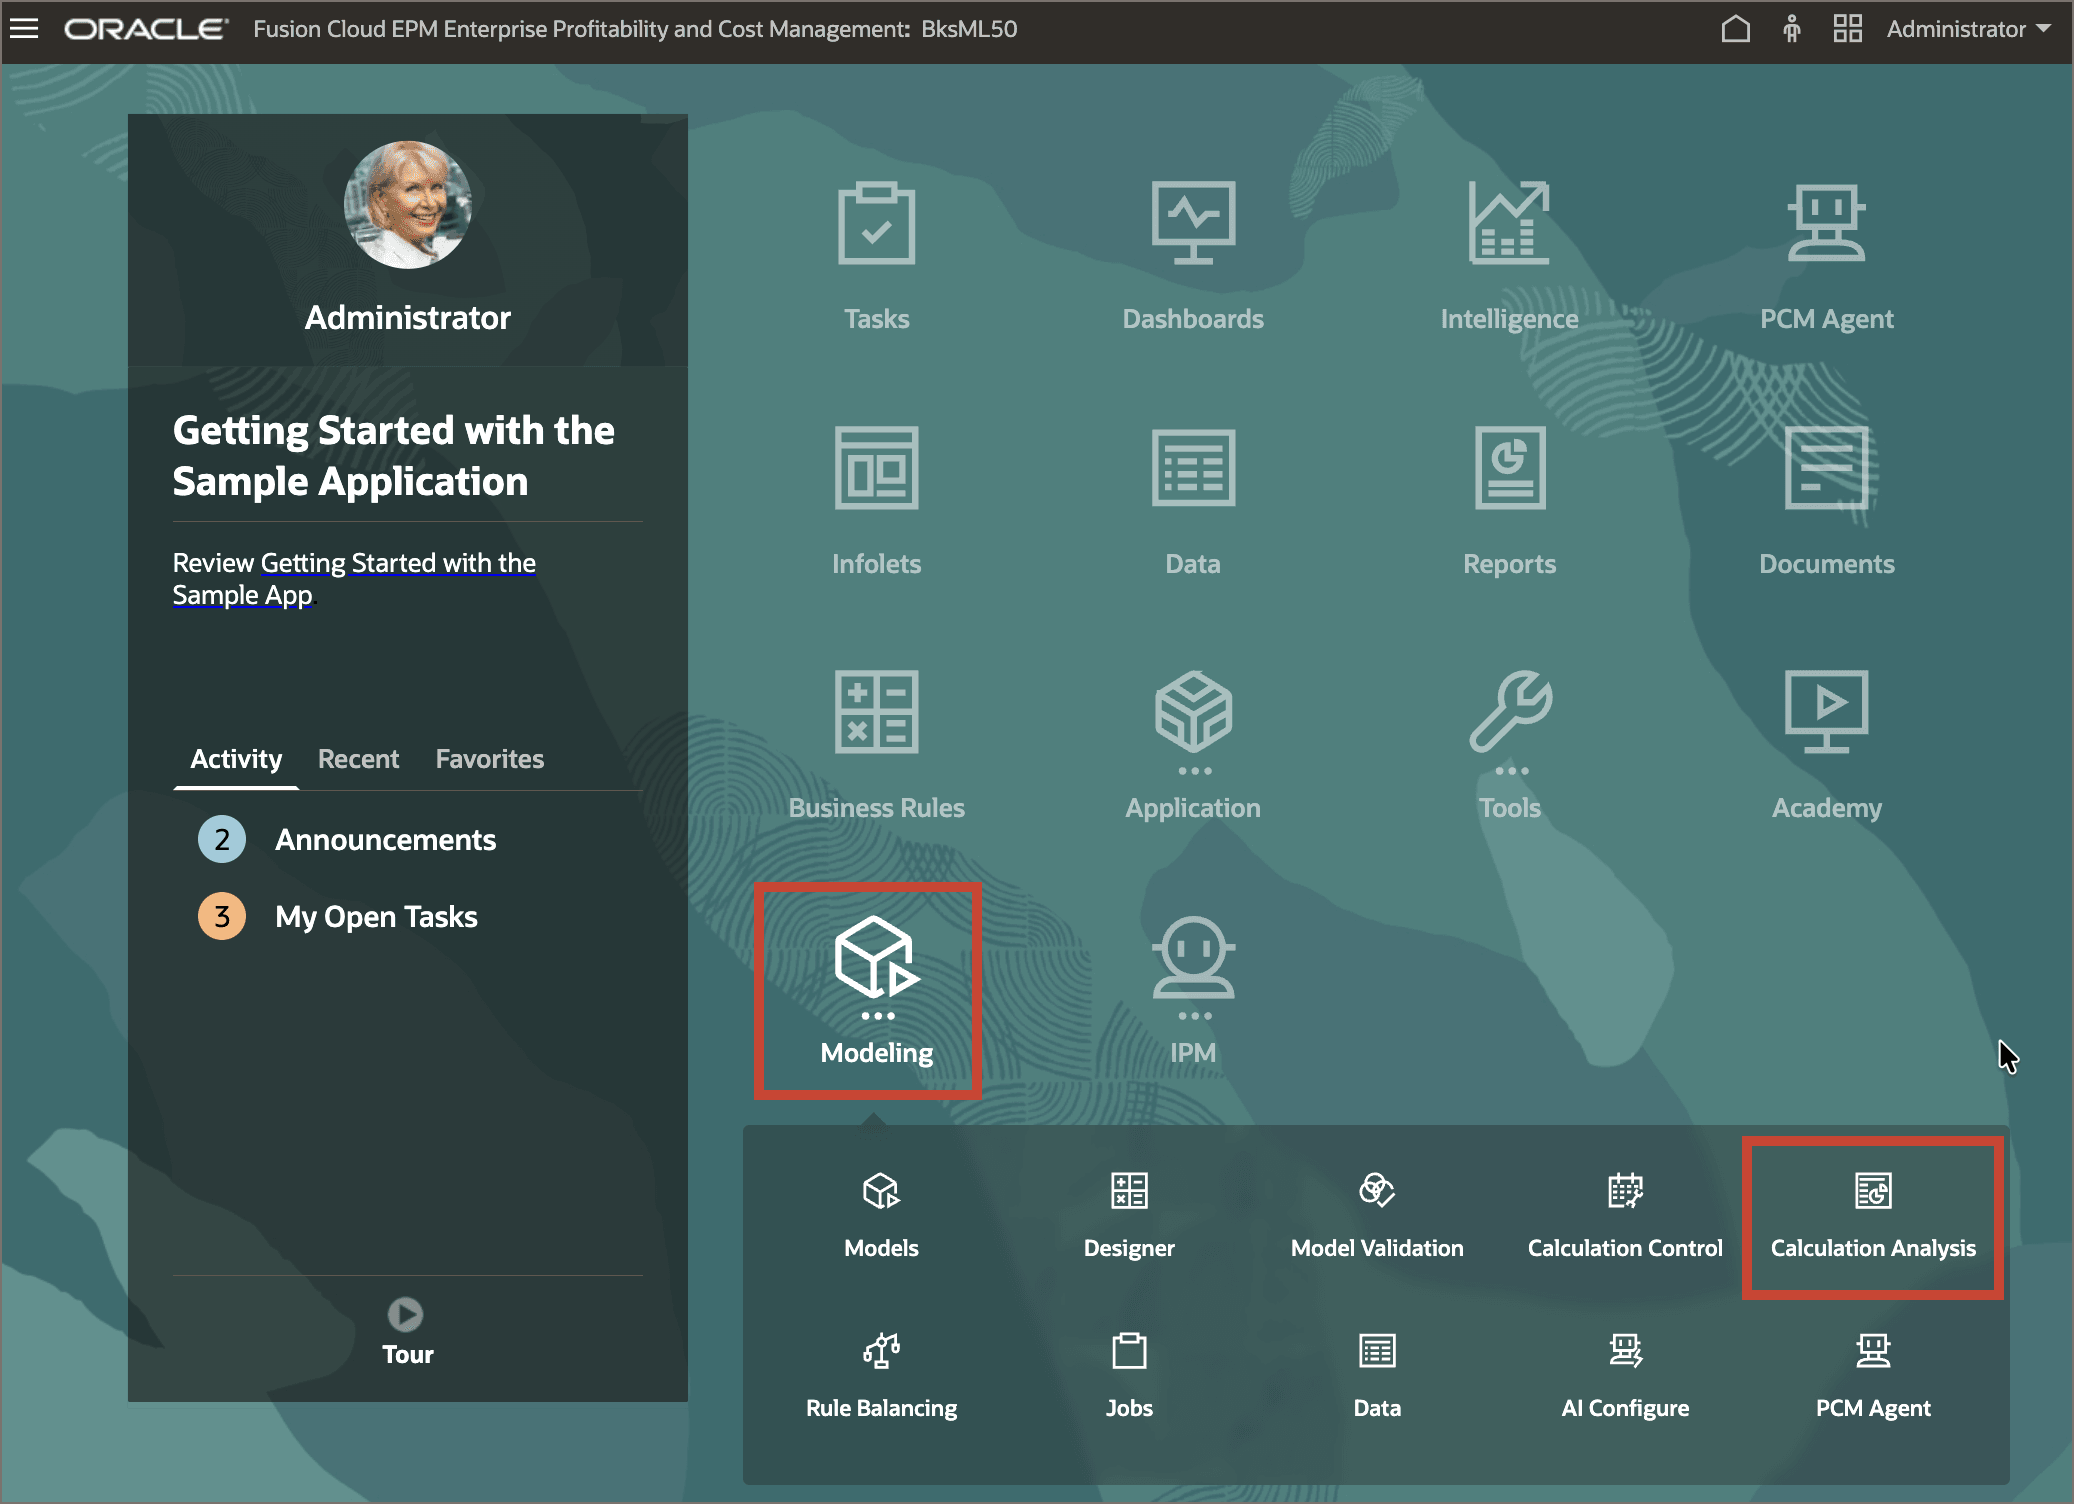
Task: Open the Administrator user dropdown
Action: [x=1965, y=28]
